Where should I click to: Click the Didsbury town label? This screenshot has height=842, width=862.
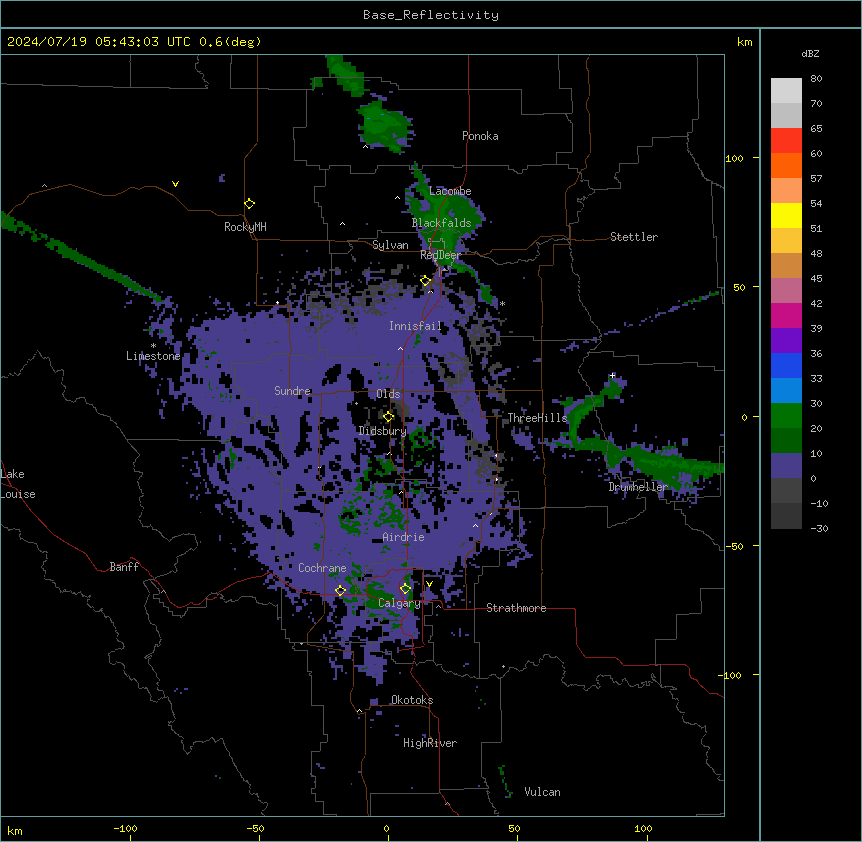click(383, 431)
